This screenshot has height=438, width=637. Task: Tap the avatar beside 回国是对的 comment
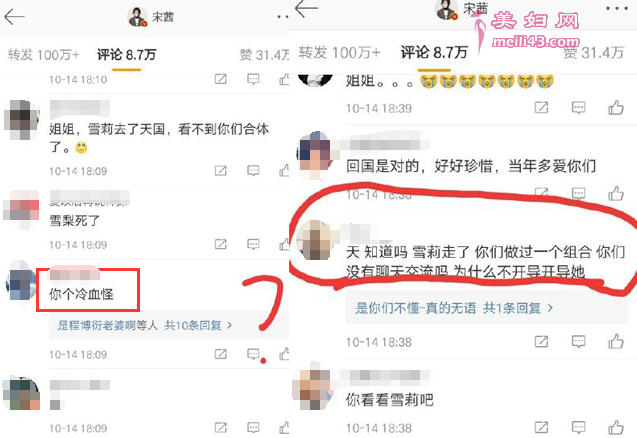pos(314,155)
